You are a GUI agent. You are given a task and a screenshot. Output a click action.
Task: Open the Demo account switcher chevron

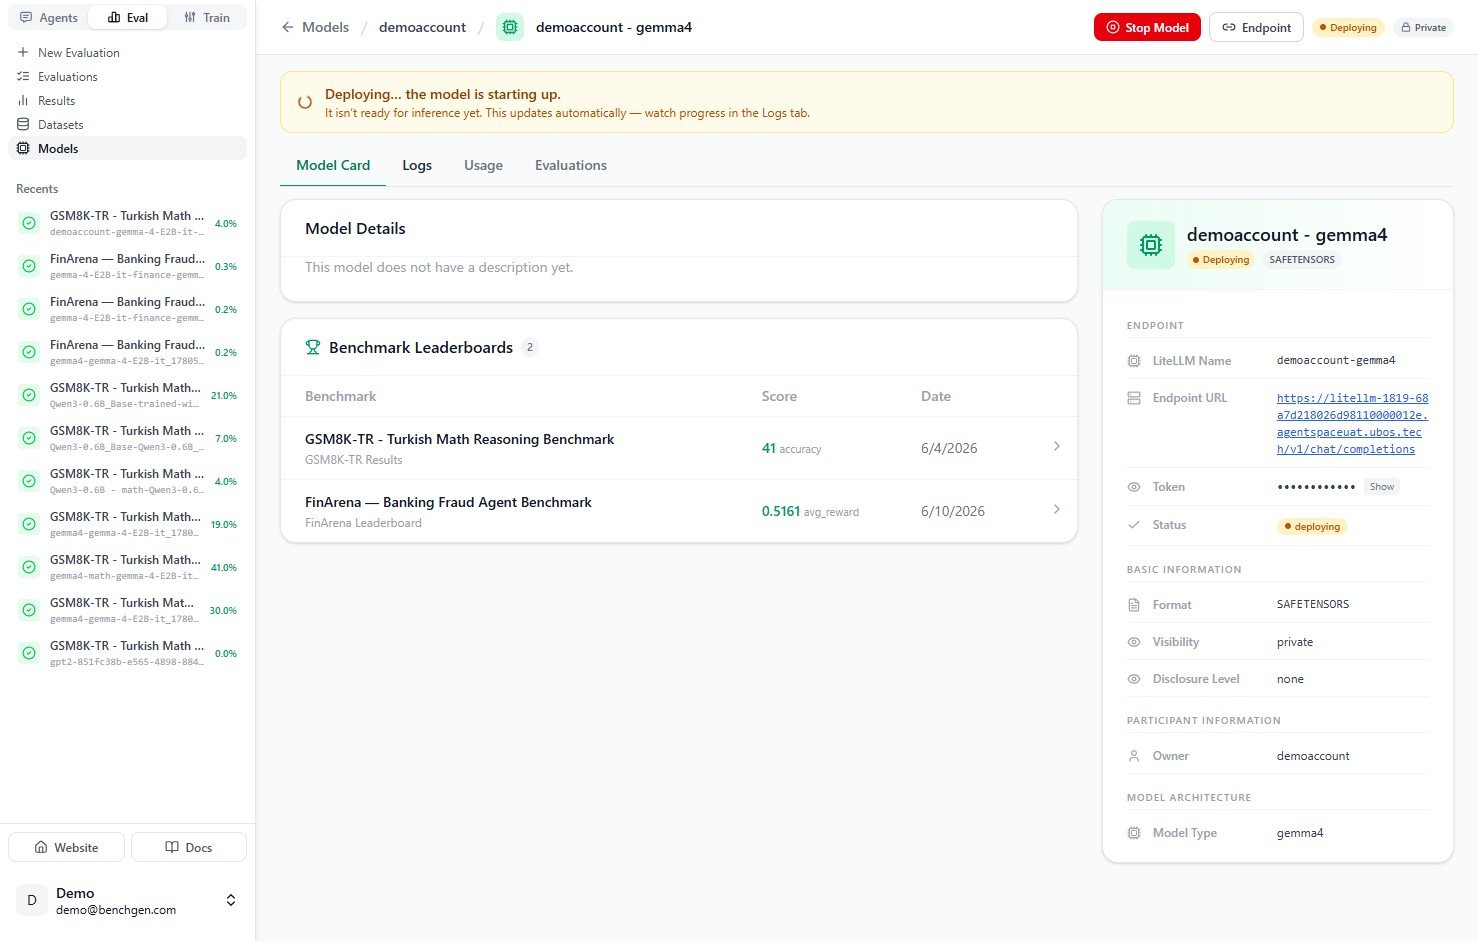231,900
